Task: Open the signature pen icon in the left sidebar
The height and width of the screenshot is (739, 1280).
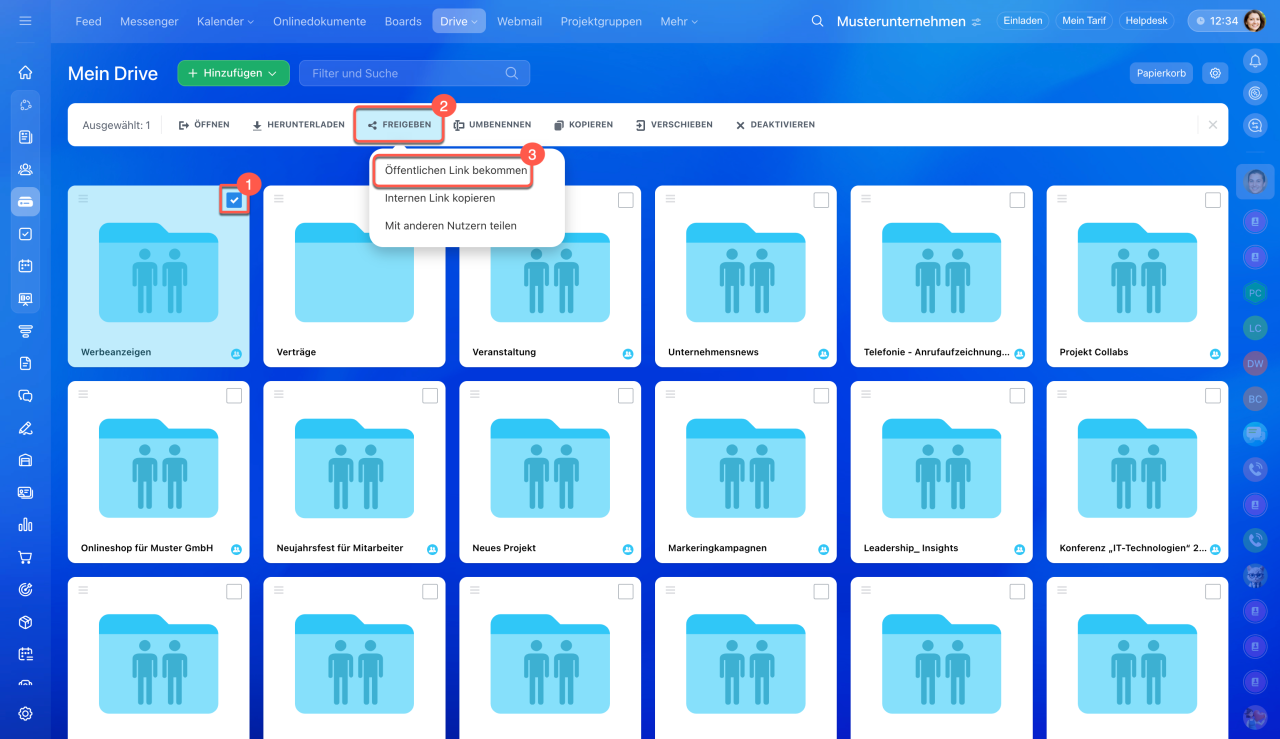Action: point(25,428)
